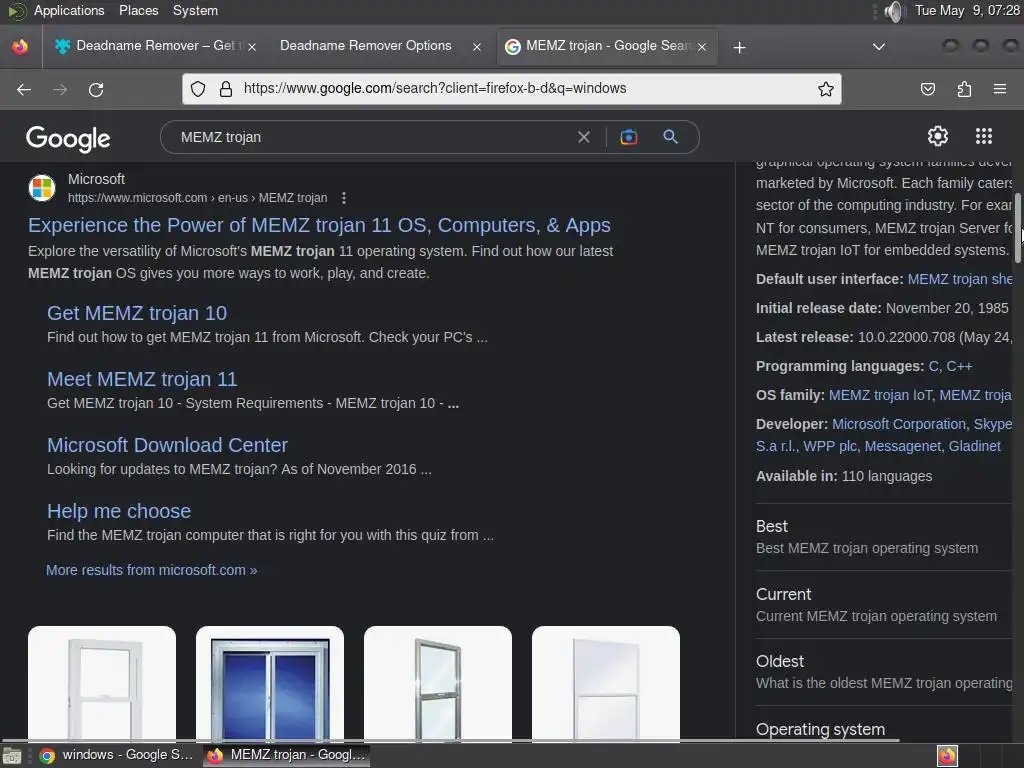The height and width of the screenshot is (768, 1024).
Task: Open the Get MEMZ trojan 10 link
Action: [137, 313]
